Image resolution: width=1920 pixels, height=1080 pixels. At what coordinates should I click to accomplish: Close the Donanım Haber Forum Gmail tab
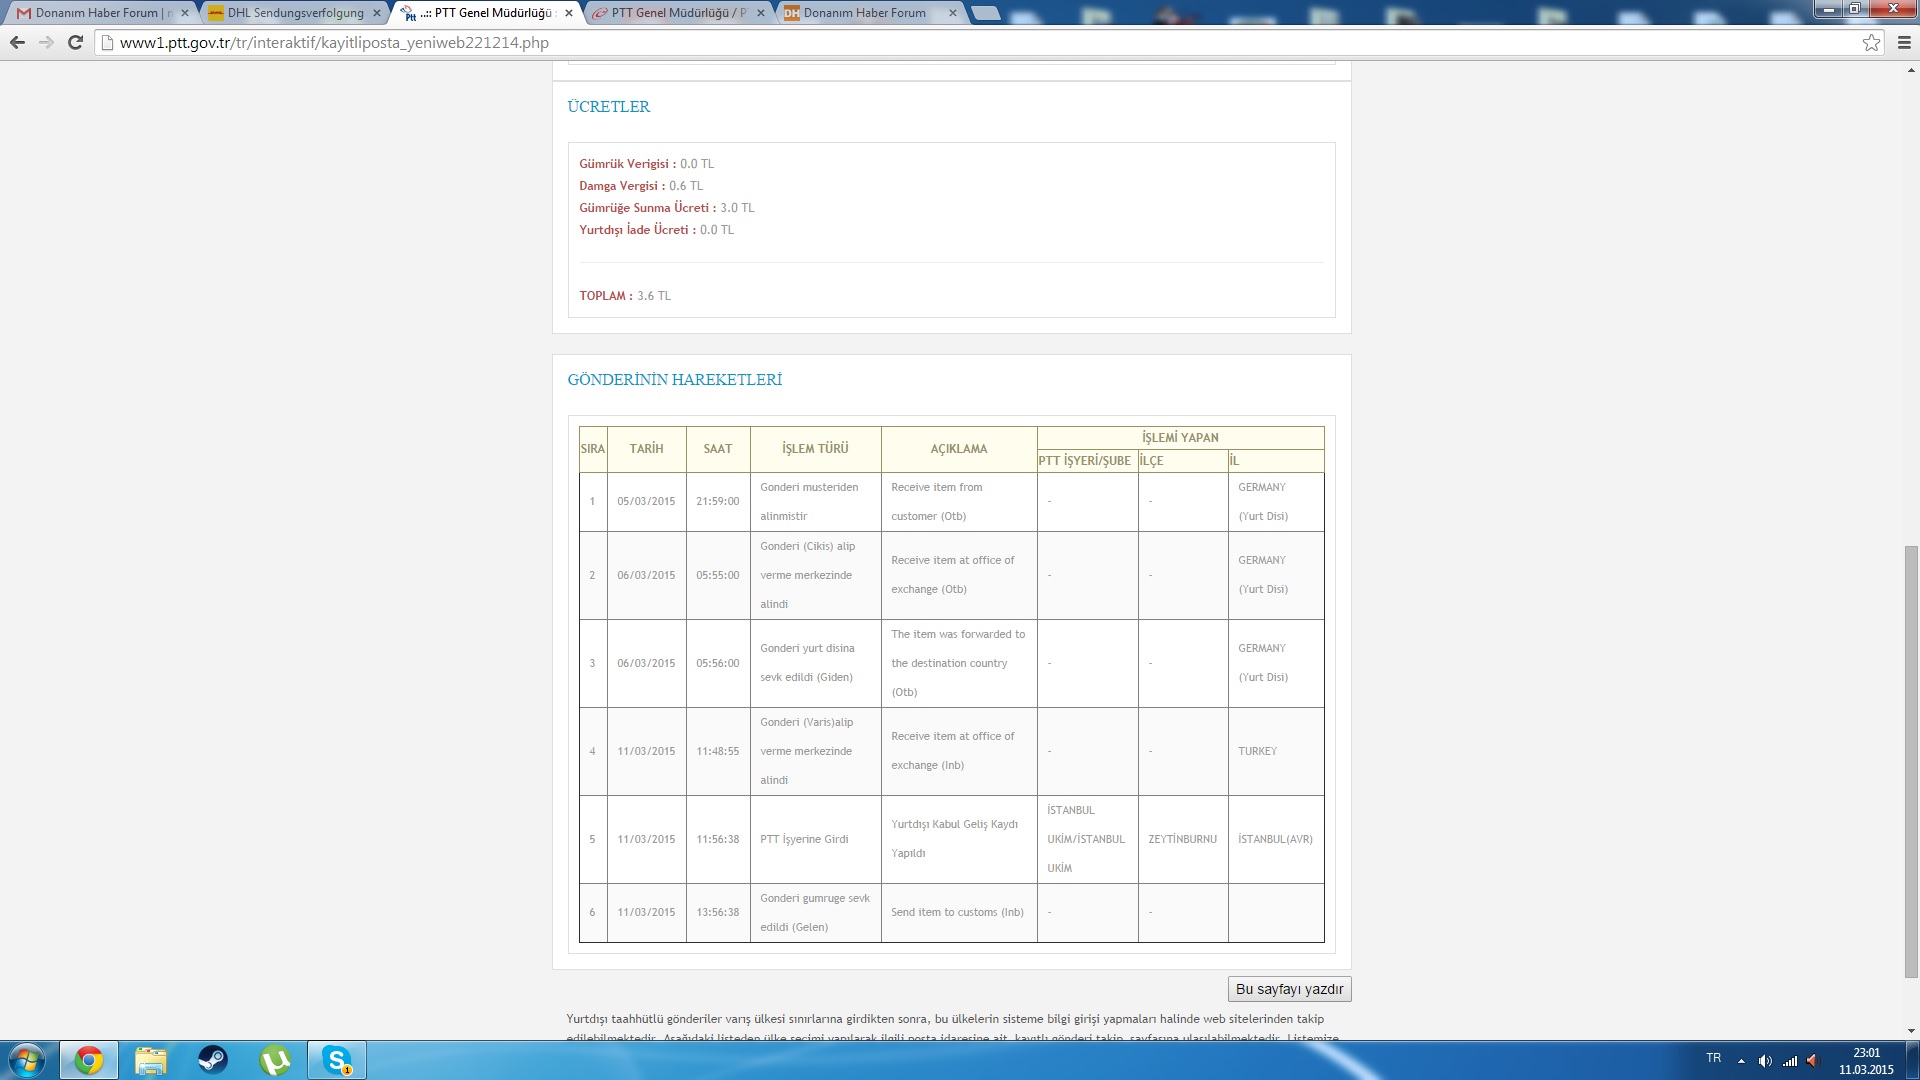coord(185,13)
